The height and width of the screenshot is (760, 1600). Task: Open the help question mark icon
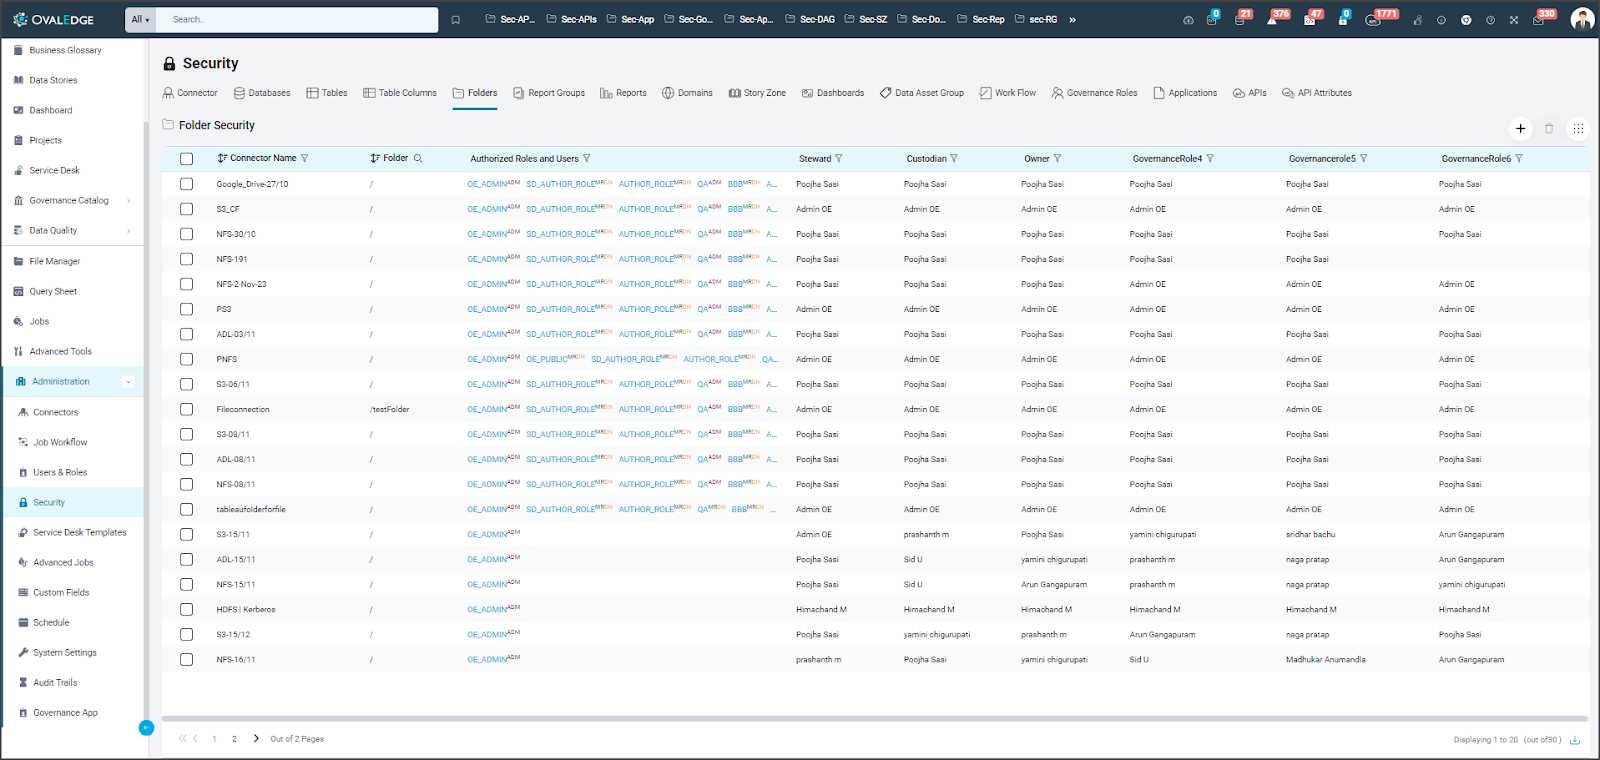1490,19
